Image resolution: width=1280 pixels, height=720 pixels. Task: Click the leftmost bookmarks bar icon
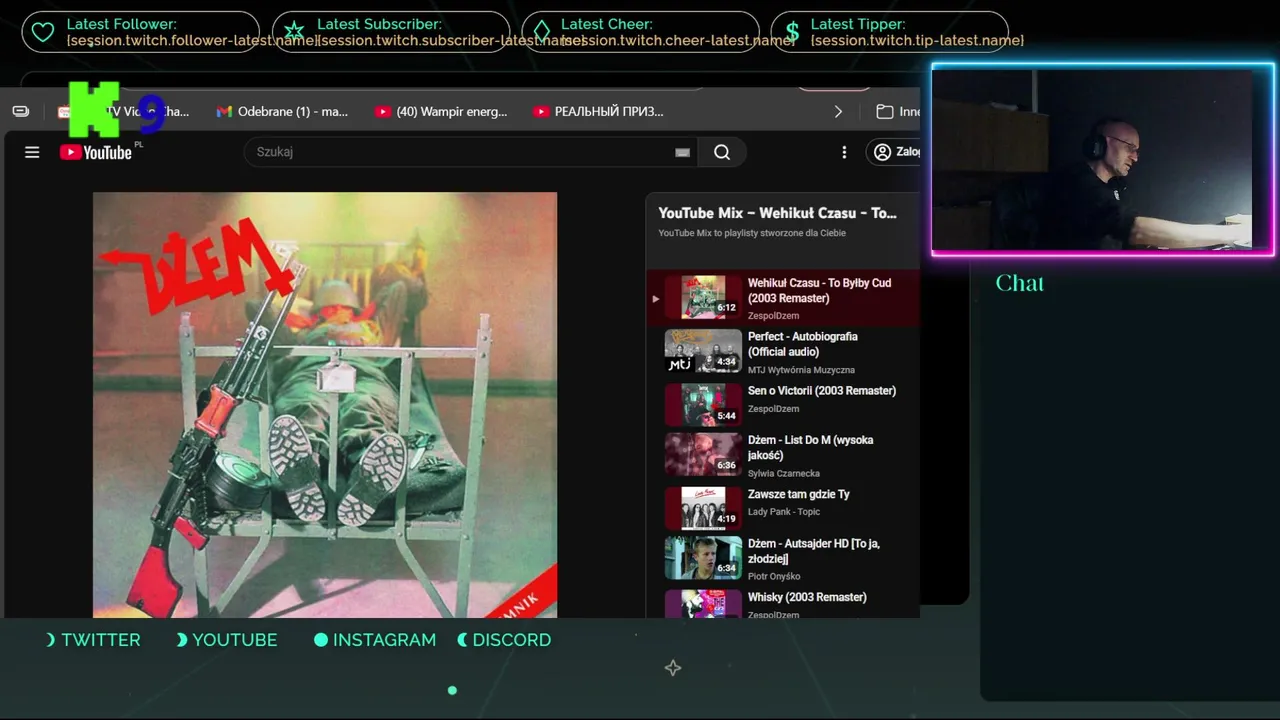(21, 111)
